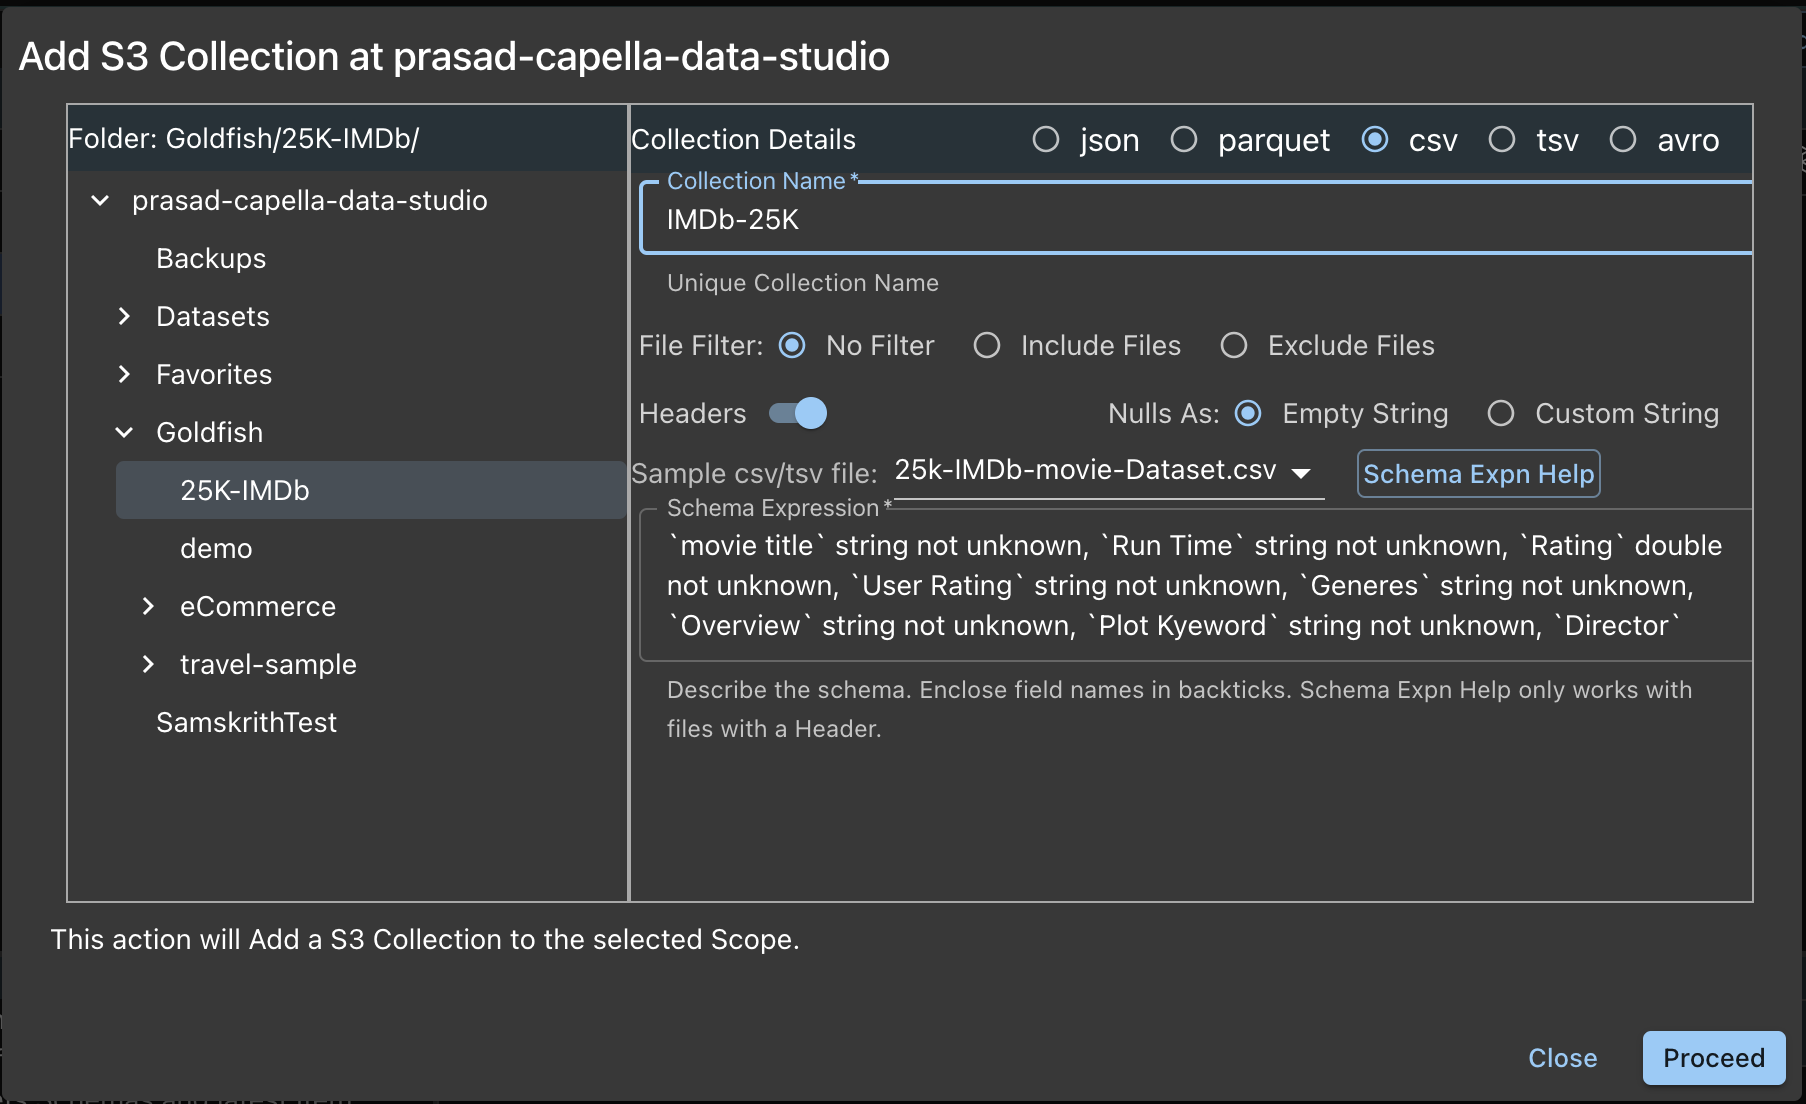Expand the eCommerce folder chevron
Screen dimensions: 1806x1104
click(148, 606)
